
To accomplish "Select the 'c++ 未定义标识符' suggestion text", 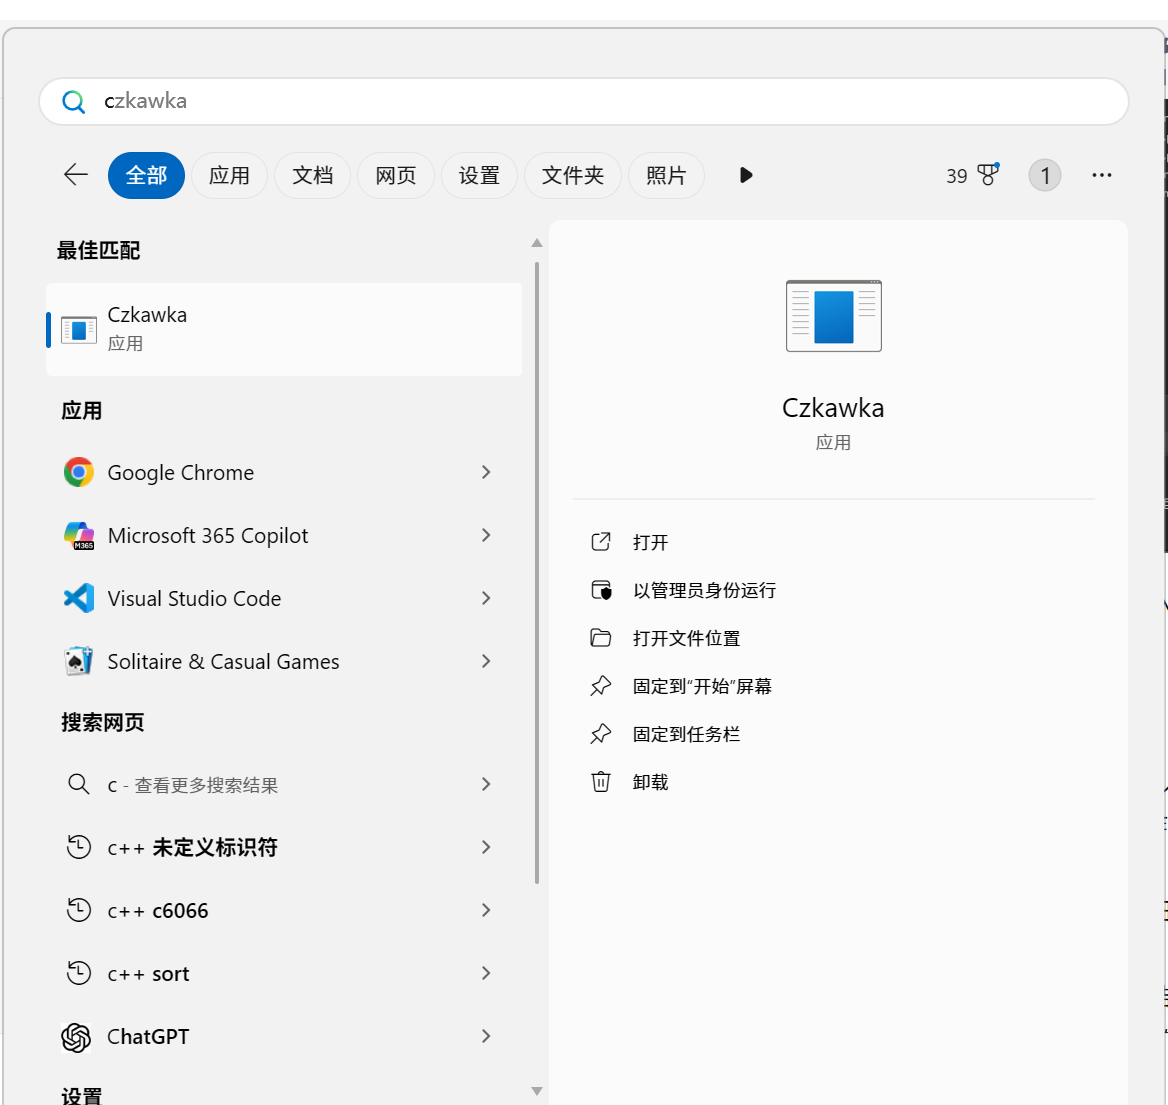I will (x=192, y=848).
